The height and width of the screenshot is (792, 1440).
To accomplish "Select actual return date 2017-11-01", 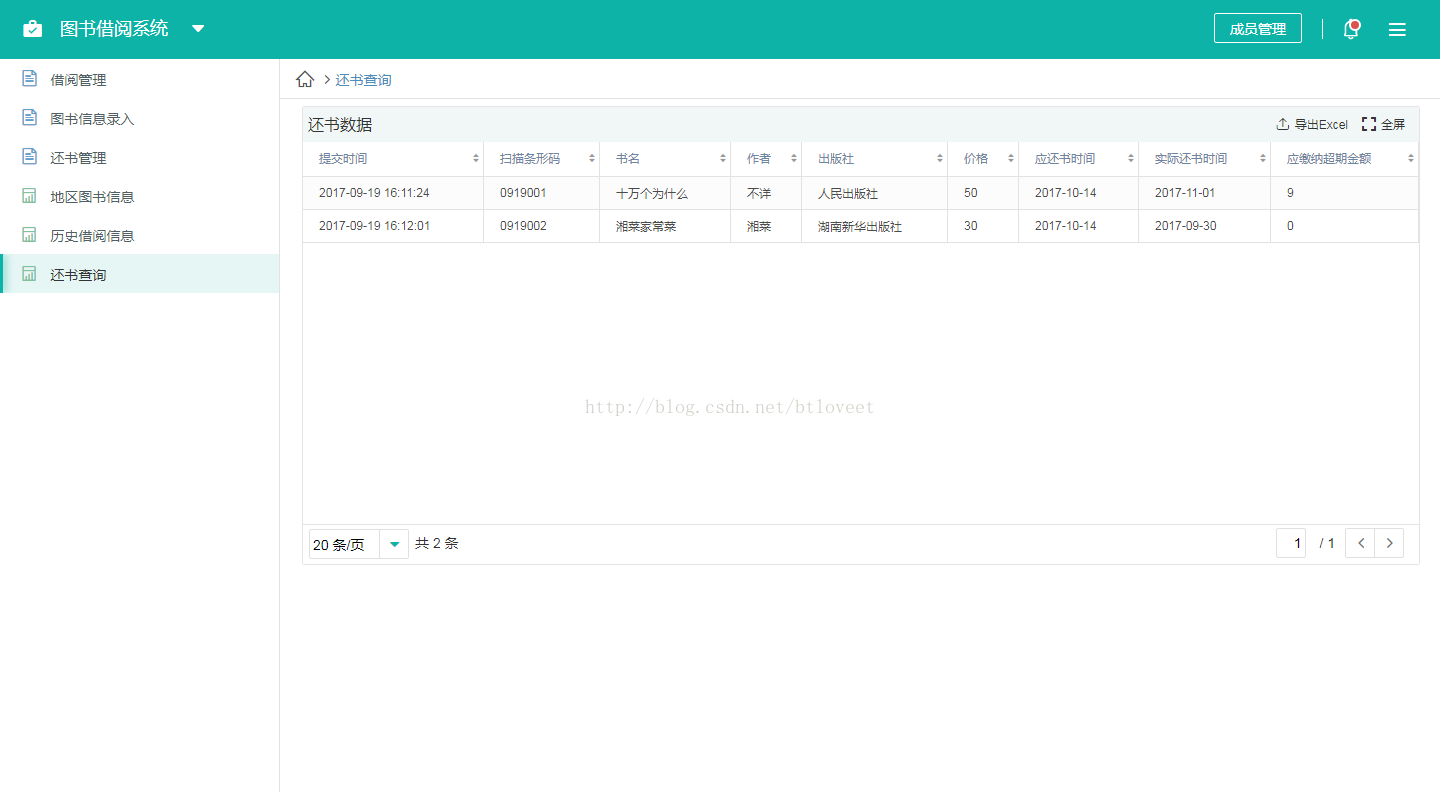I will [x=1205, y=193].
